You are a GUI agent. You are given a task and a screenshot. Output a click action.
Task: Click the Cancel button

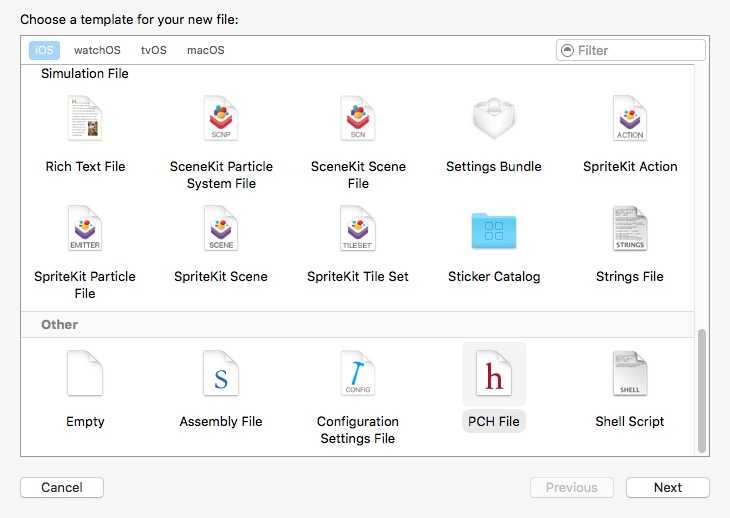pyautogui.click(x=62, y=487)
